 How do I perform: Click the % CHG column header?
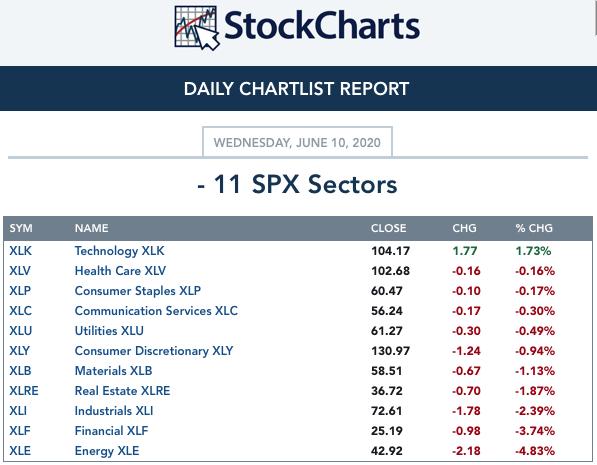pyautogui.click(x=534, y=228)
